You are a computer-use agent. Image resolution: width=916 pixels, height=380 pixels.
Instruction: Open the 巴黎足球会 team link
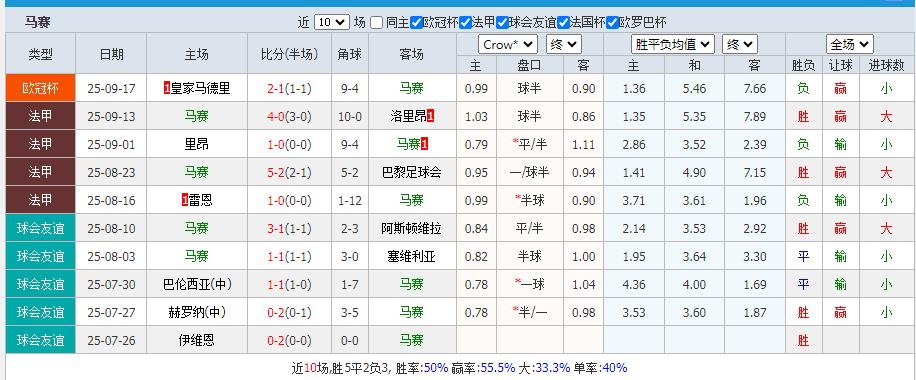411,172
